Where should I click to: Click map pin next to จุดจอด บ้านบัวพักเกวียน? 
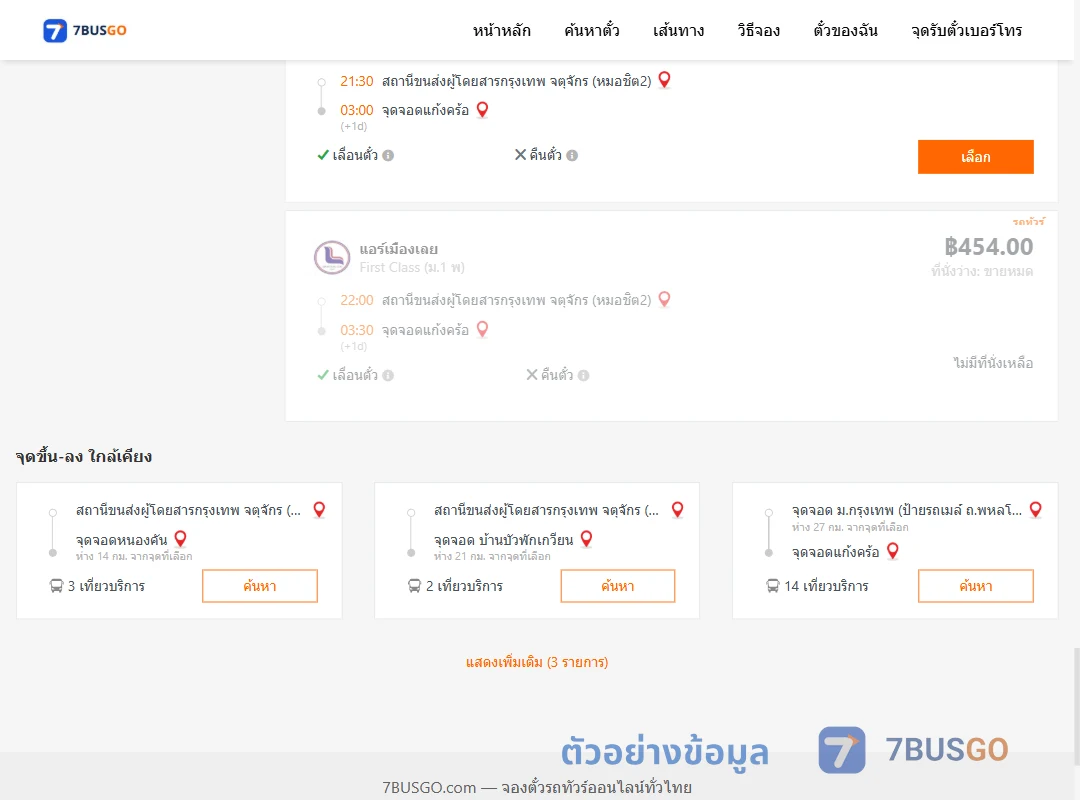[x=587, y=539]
